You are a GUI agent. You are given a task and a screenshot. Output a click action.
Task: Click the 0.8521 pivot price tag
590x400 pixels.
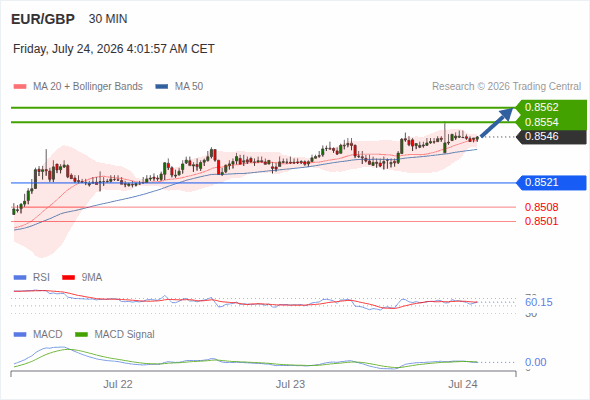pos(551,183)
